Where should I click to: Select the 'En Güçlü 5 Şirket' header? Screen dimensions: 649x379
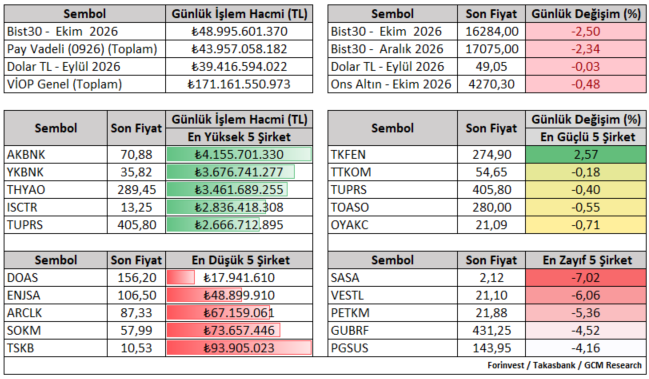(586, 137)
